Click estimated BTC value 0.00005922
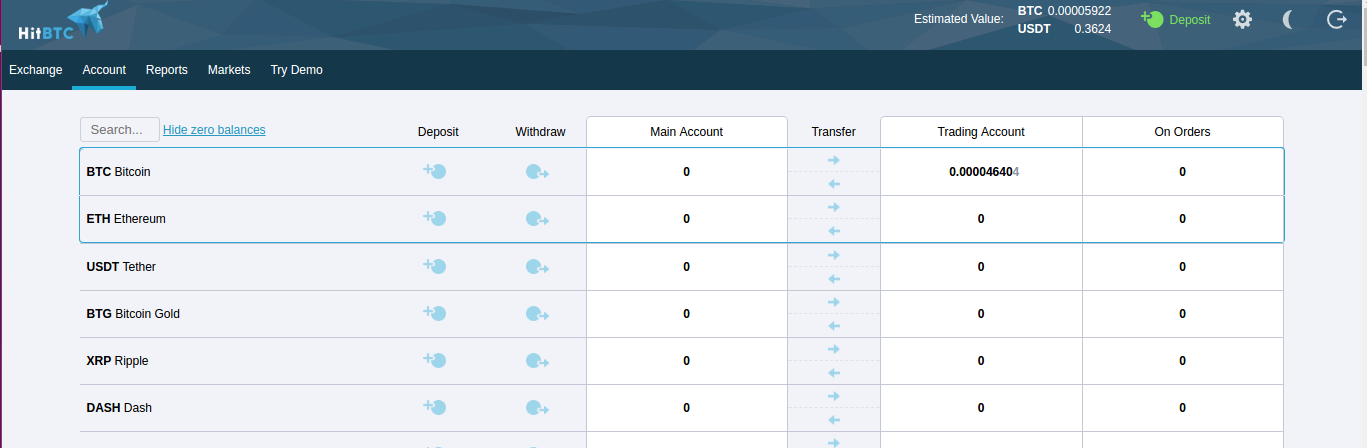Image resolution: width=1367 pixels, height=448 pixels. 1079,10
